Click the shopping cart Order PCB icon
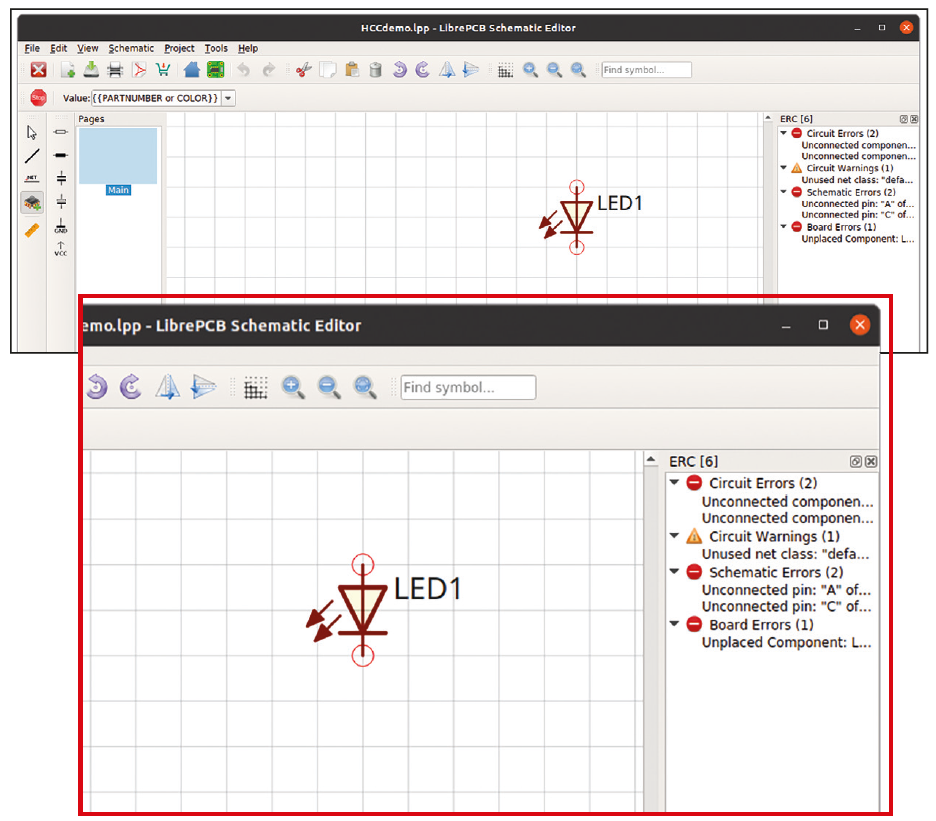This screenshot has height=821, width=936. click(x=162, y=70)
